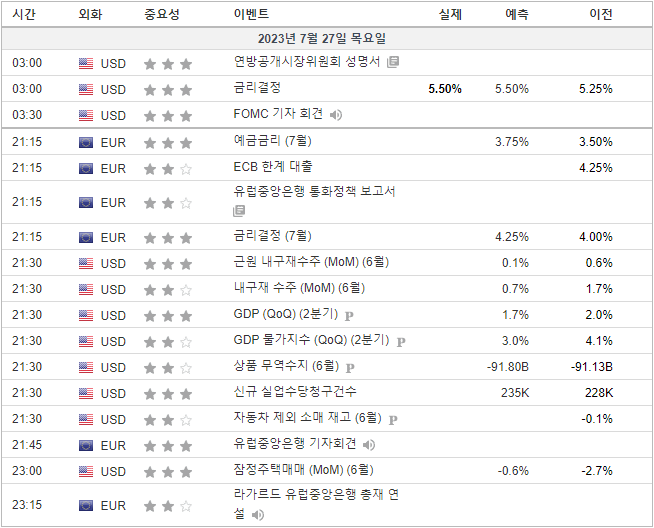654x528 pixels.
Task: Click the importance stars in the 잠정주택매매 row
Action: tap(167, 471)
